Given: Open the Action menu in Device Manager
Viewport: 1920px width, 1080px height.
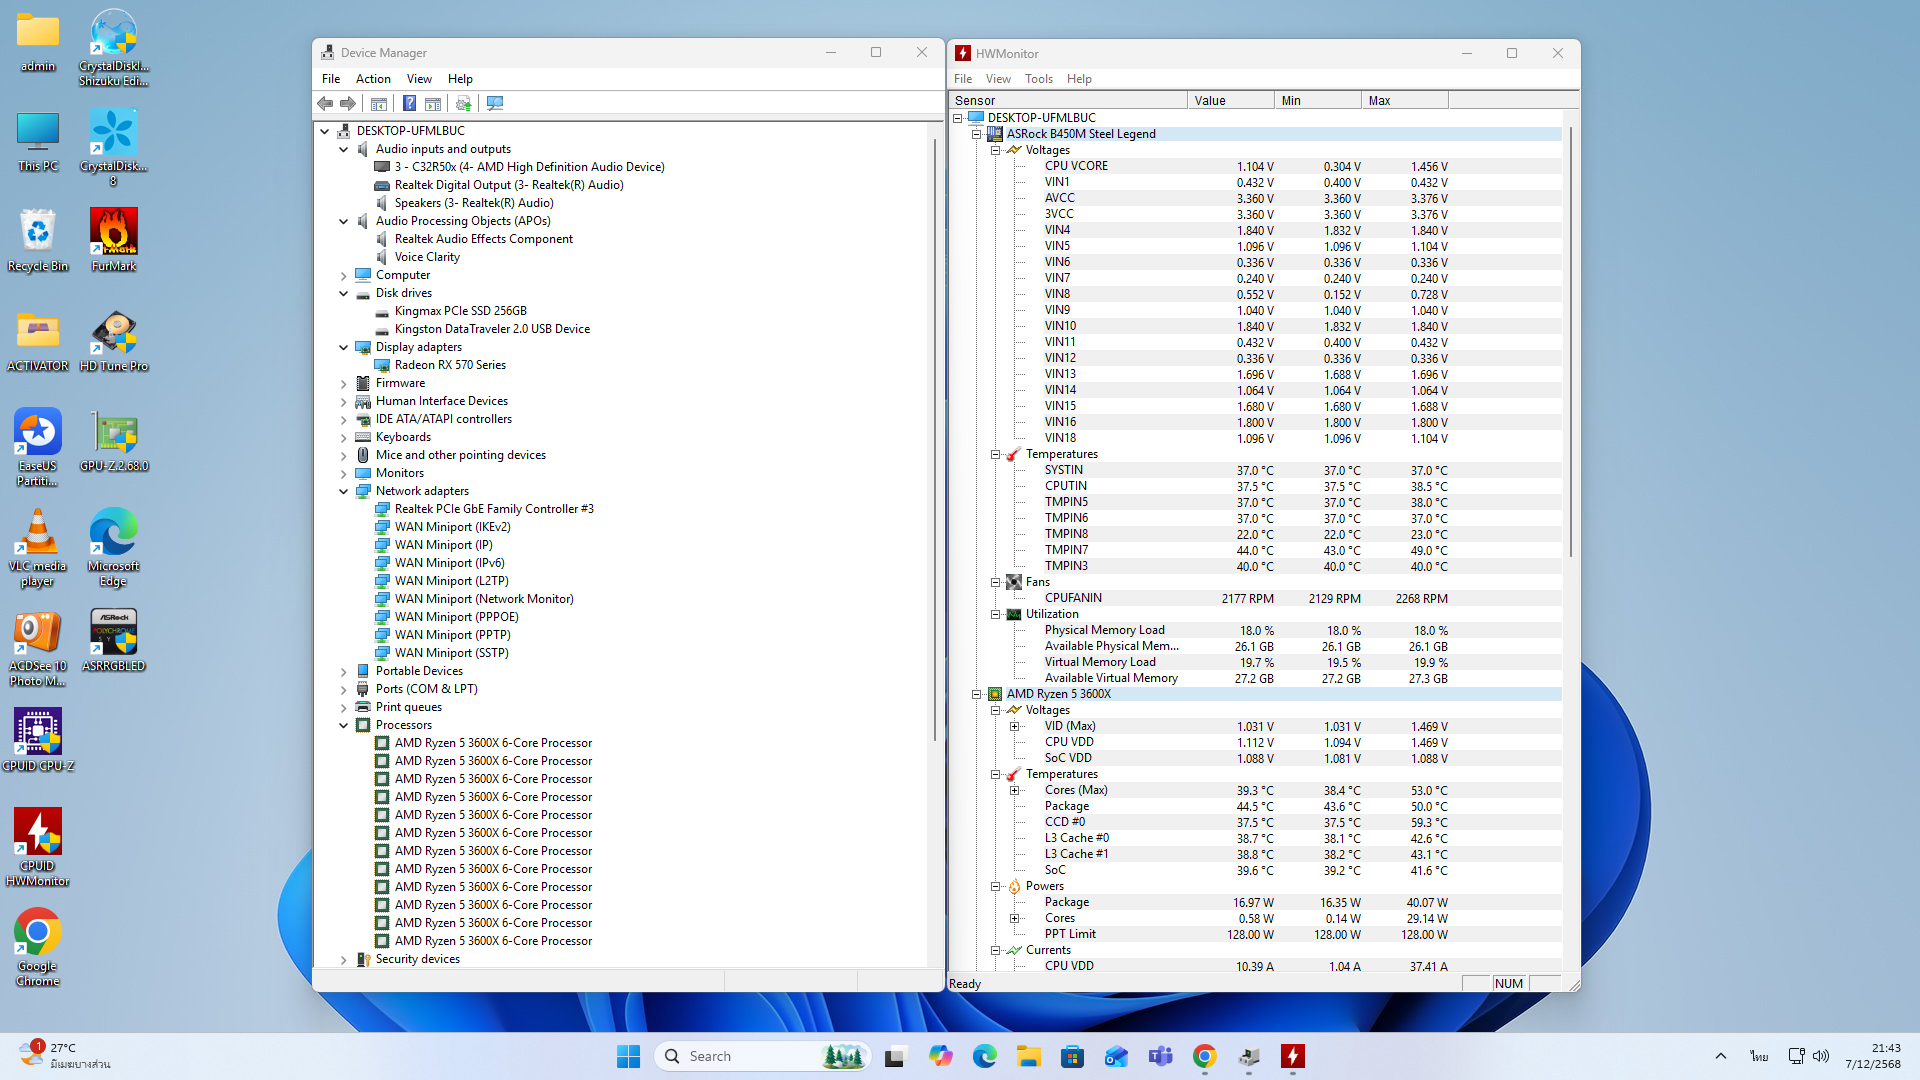Looking at the screenshot, I should (x=372, y=79).
